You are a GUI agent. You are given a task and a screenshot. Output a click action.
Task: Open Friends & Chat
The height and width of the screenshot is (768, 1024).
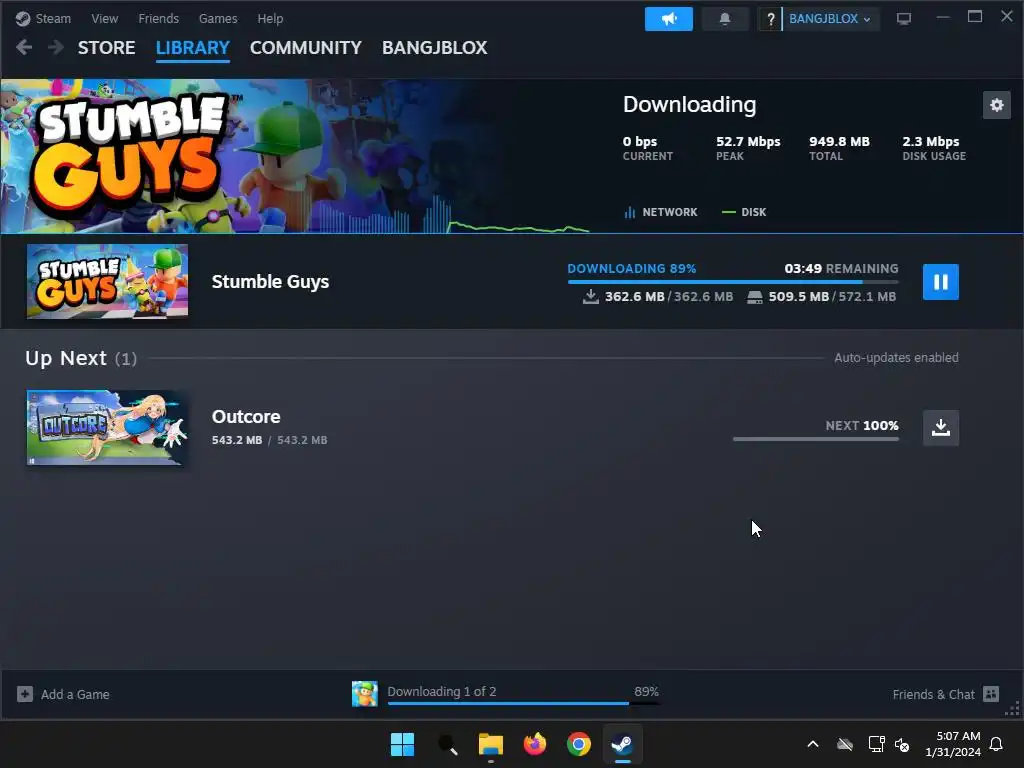[933, 694]
